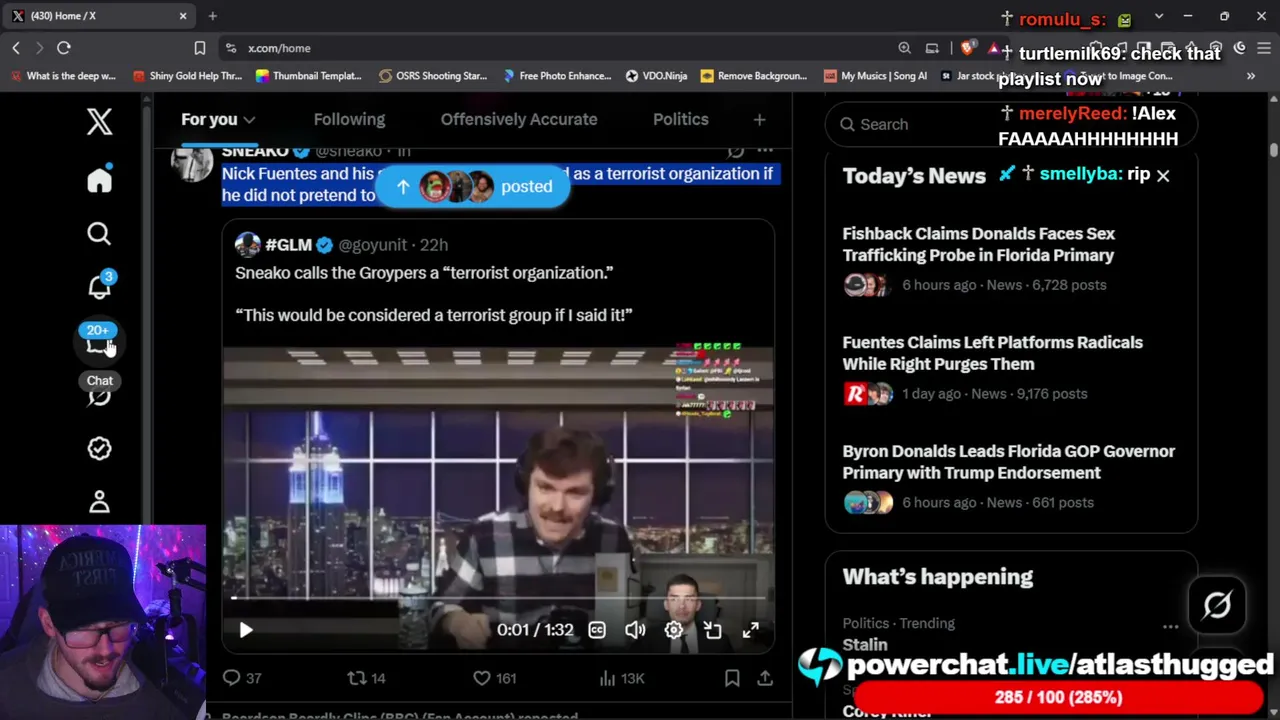Open more options on SNEAKO post
Image resolution: width=1280 pixels, height=720 pixels.
pyautogui.click(x=765, y=150)
